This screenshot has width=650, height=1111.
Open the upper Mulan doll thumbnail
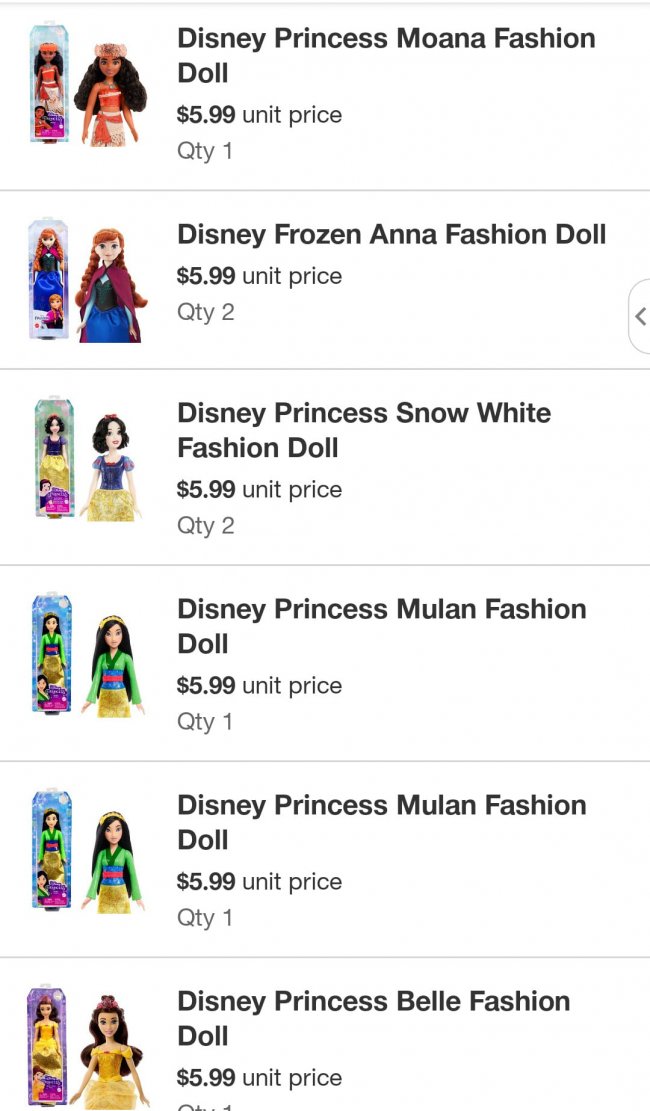87,655
